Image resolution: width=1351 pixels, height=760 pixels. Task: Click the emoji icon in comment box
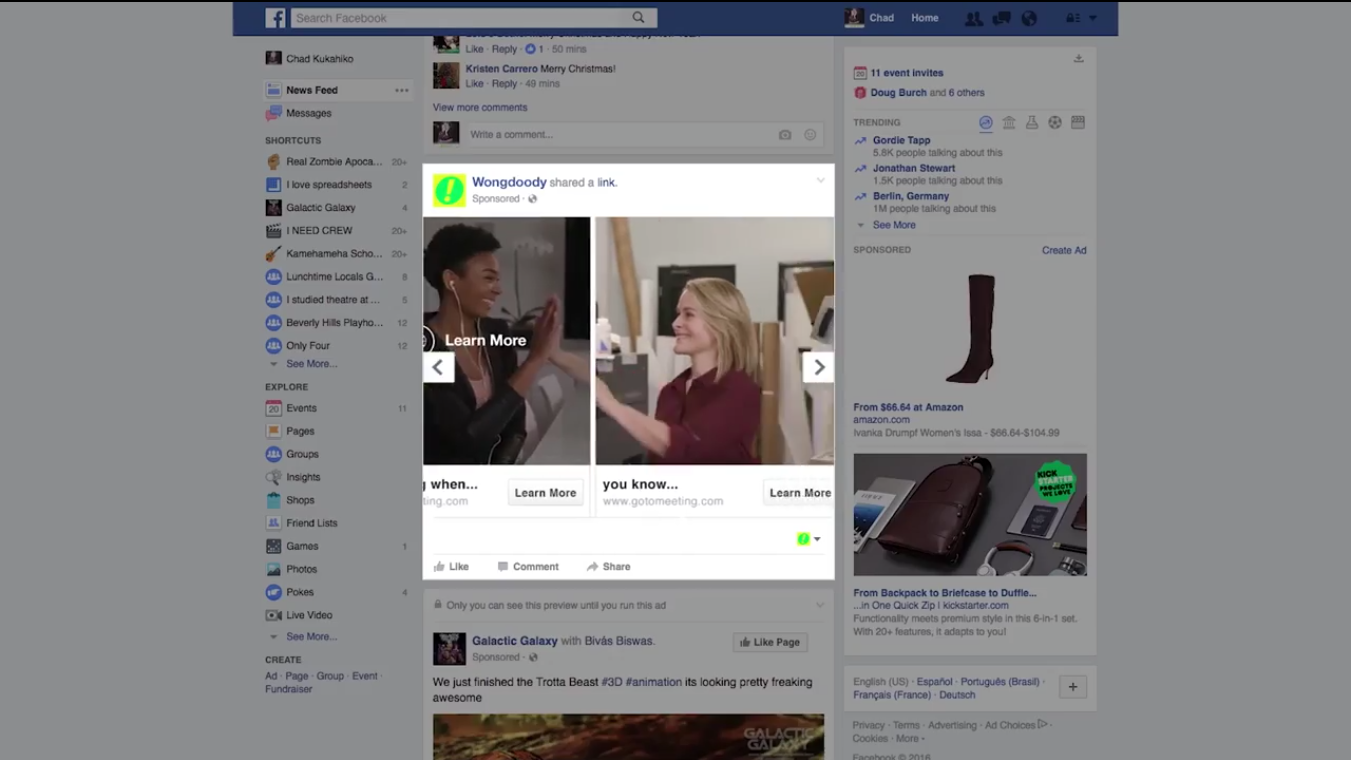pos(811,135)
